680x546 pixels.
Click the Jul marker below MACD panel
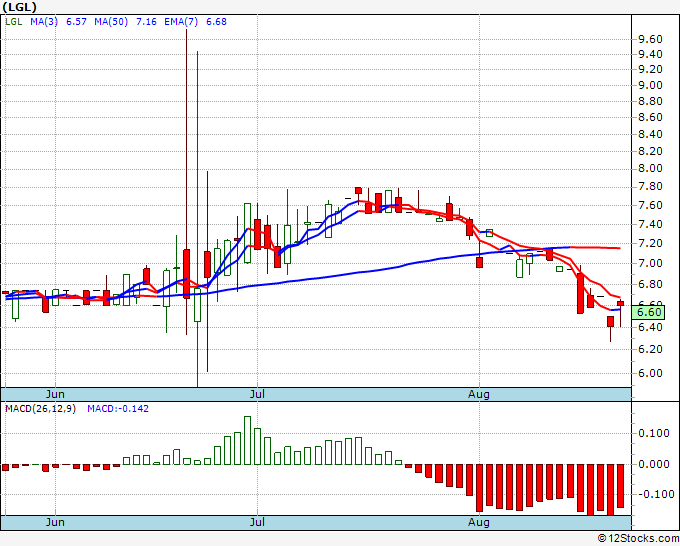[258, 522]
